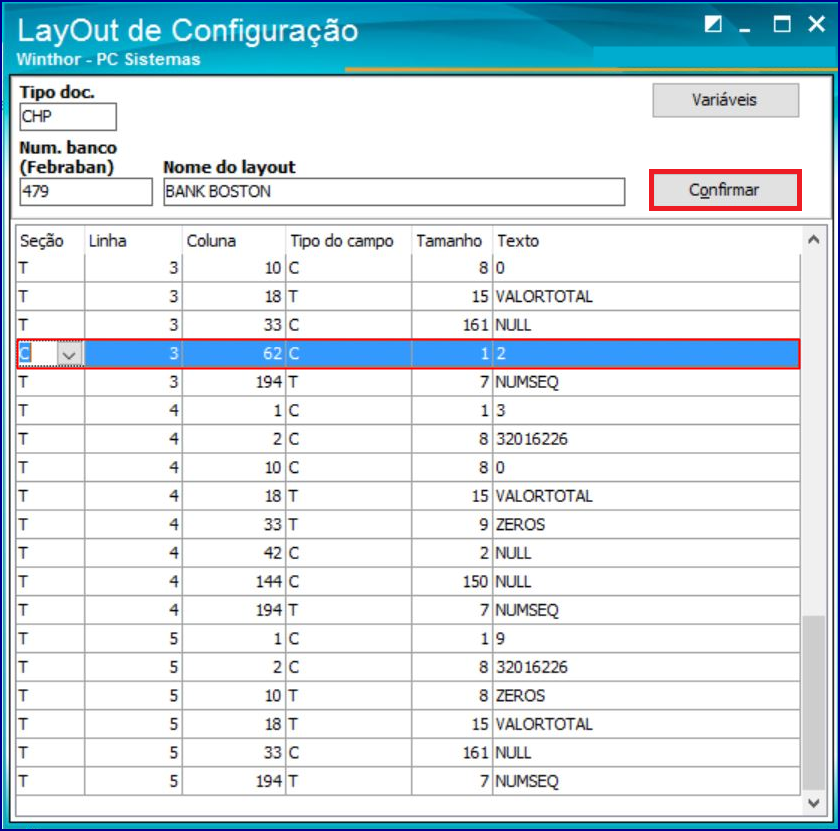840x831 pixels.
Task: Click scroll up arrow of the grid
Action: pyautogui.click(x=814, y=240)
